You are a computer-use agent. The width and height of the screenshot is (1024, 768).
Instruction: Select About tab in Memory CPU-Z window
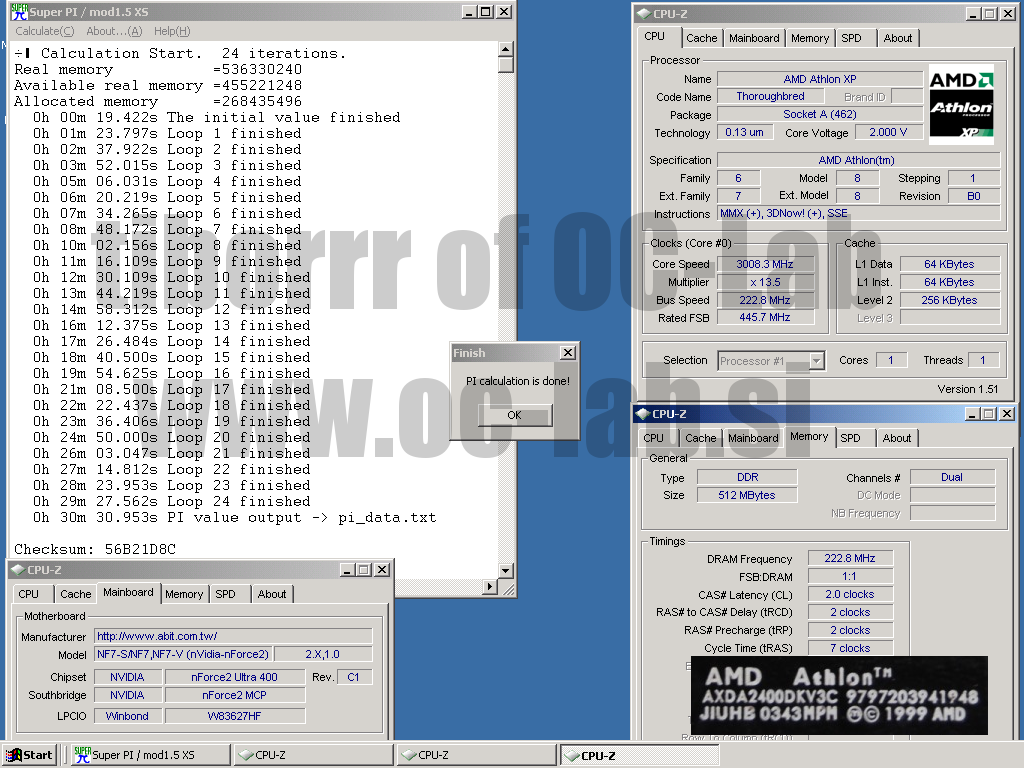pyautogui.click(x=897, y=438)
